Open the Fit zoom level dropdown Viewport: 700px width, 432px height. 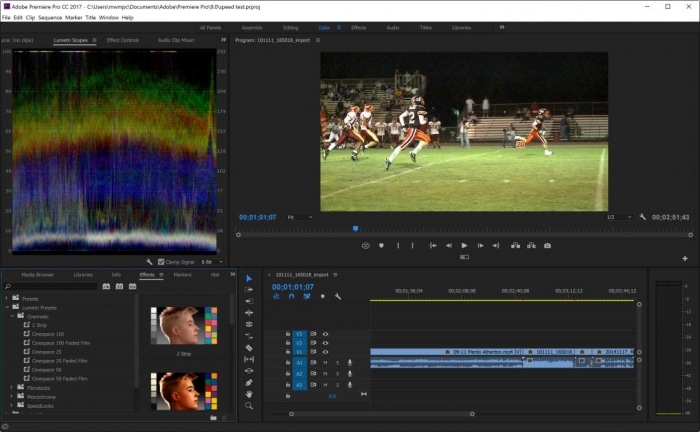point(299,217)
